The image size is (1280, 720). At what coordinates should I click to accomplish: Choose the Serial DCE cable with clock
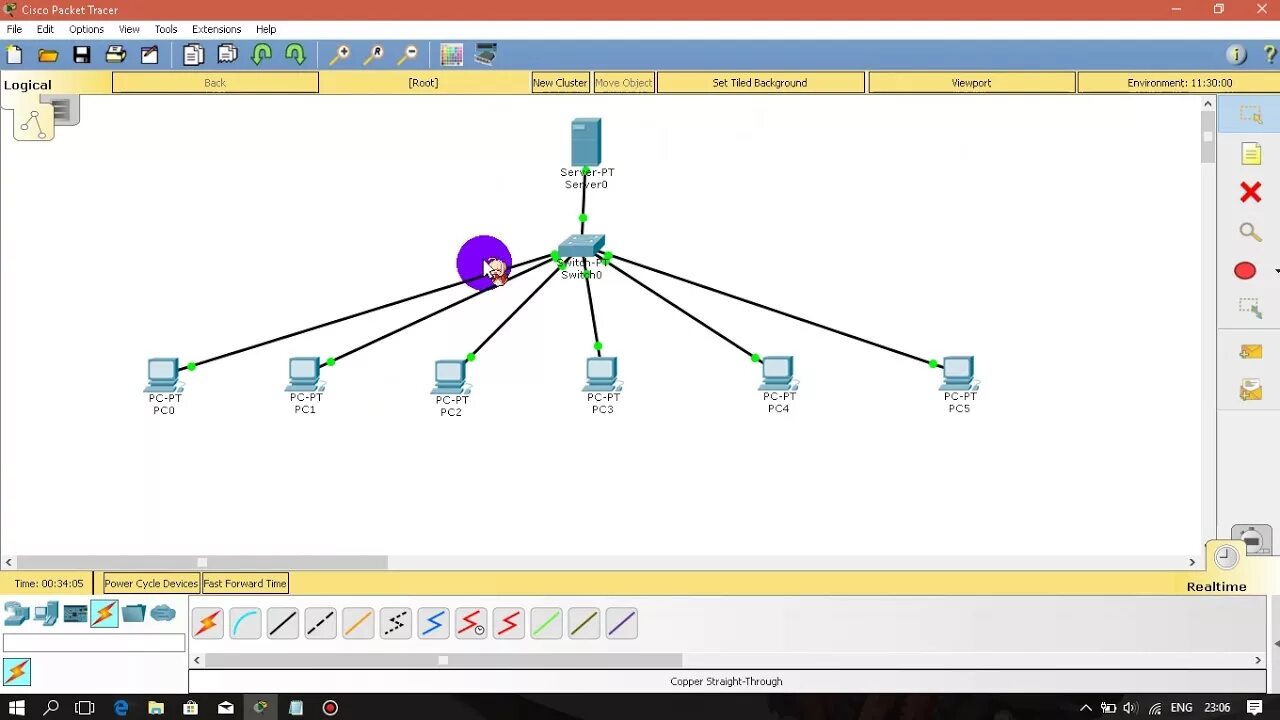(x=471, y=624)
